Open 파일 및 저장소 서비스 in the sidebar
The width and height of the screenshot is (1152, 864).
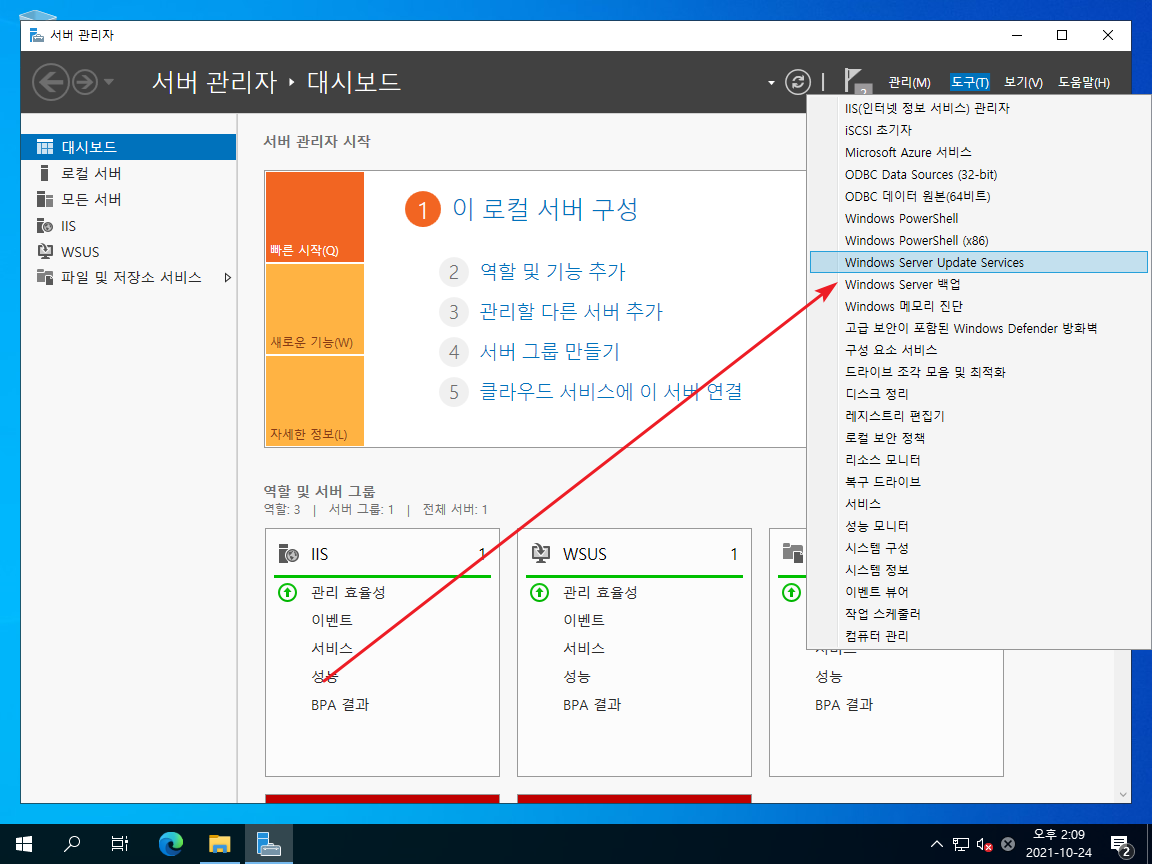pos(129,277)
